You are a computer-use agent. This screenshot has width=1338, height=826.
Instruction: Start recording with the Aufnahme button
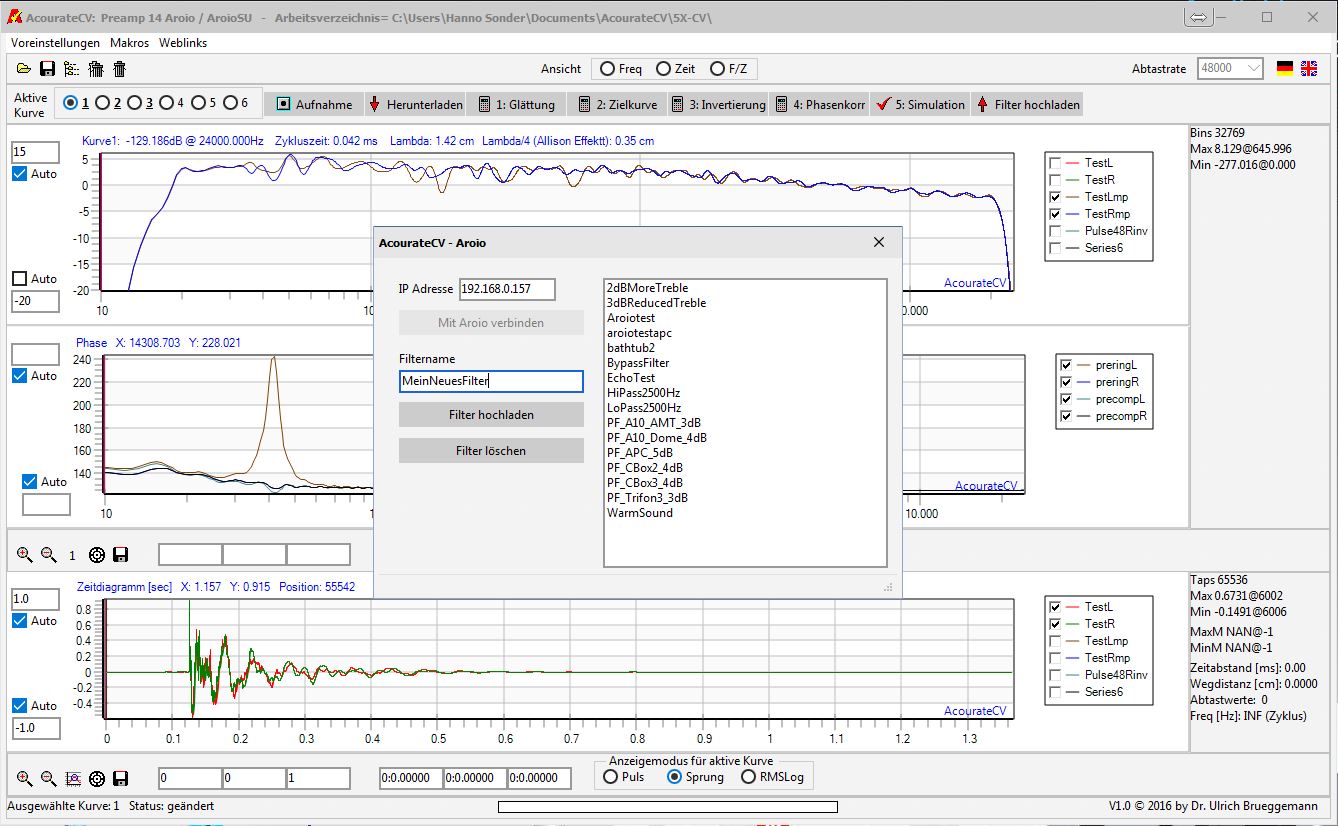314,104
